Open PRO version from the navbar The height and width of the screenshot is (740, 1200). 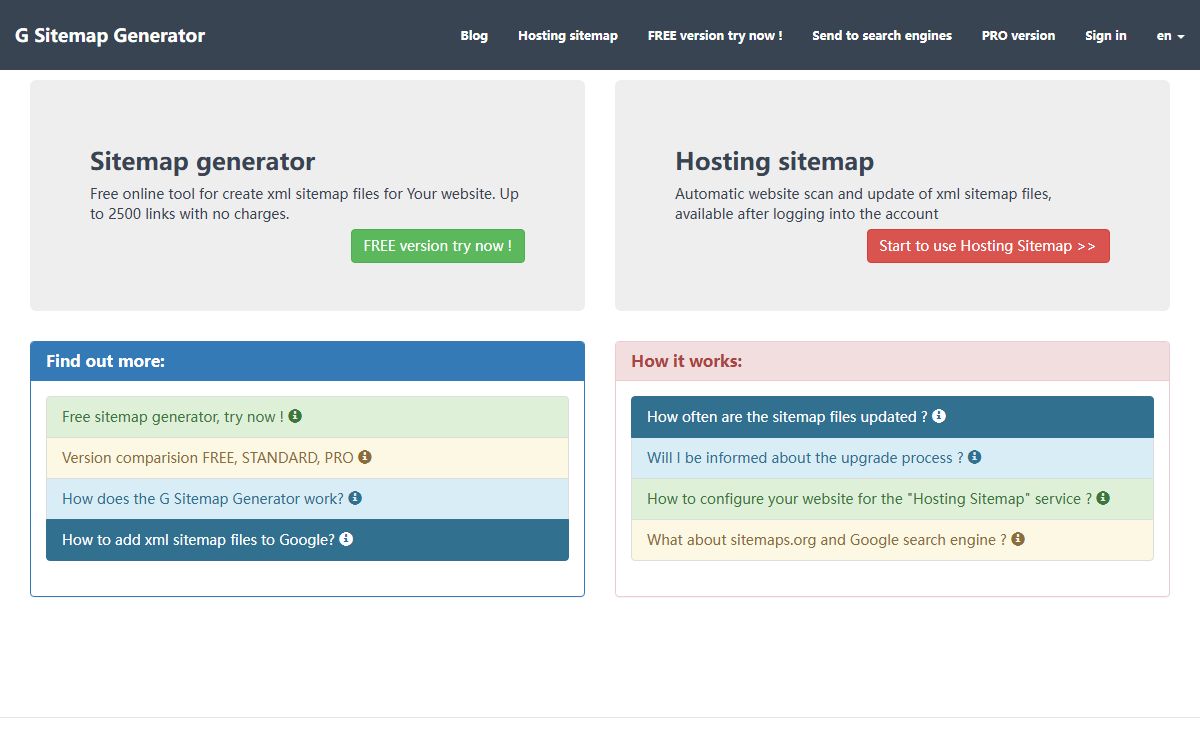(1018, 35)
